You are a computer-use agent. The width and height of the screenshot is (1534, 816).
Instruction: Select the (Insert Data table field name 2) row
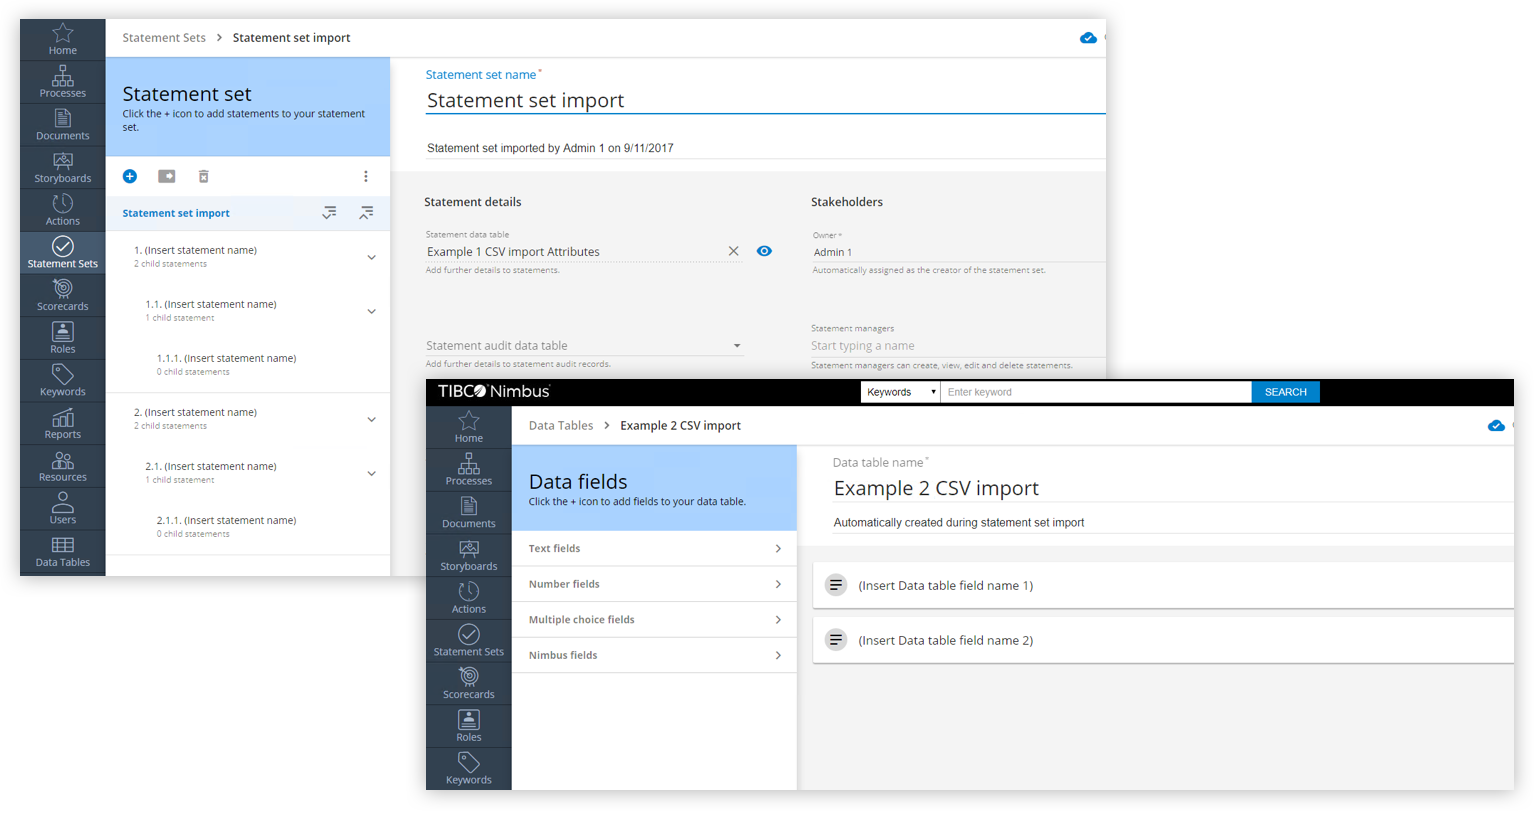(1163, 640)
